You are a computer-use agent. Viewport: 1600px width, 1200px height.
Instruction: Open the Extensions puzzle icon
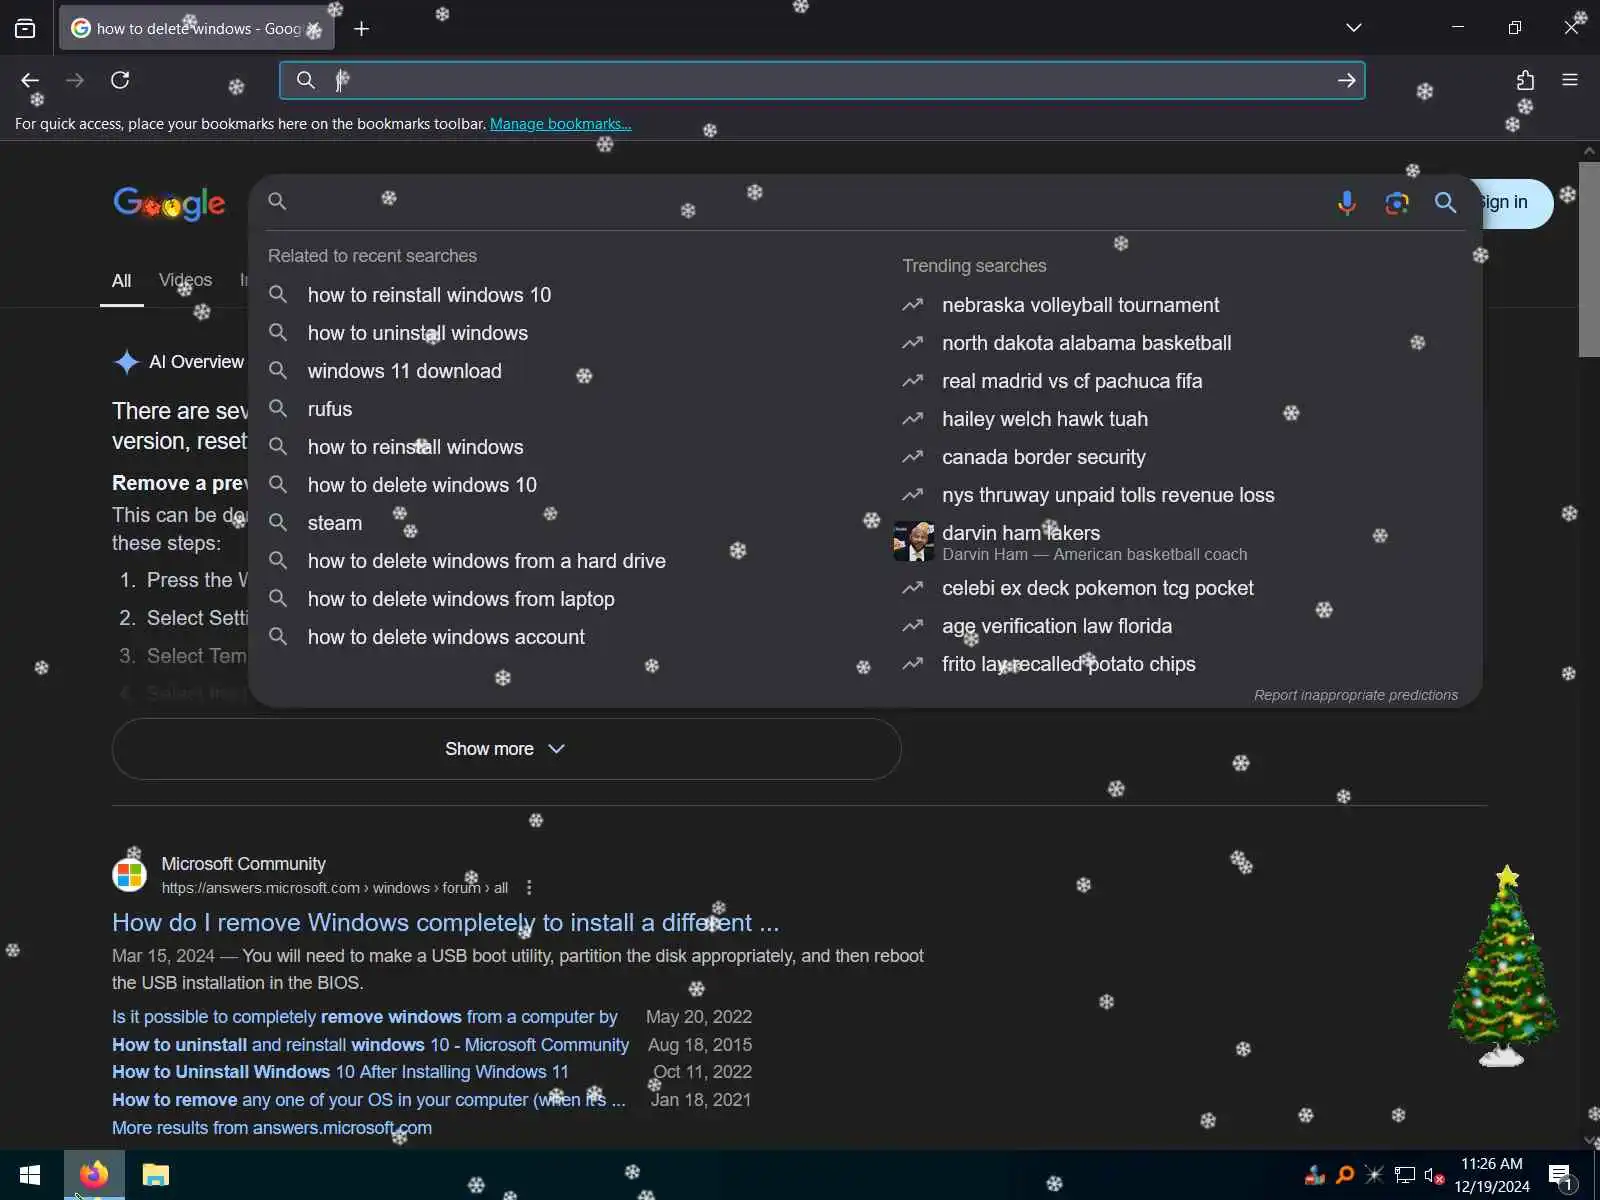(x=1525, y=80)
